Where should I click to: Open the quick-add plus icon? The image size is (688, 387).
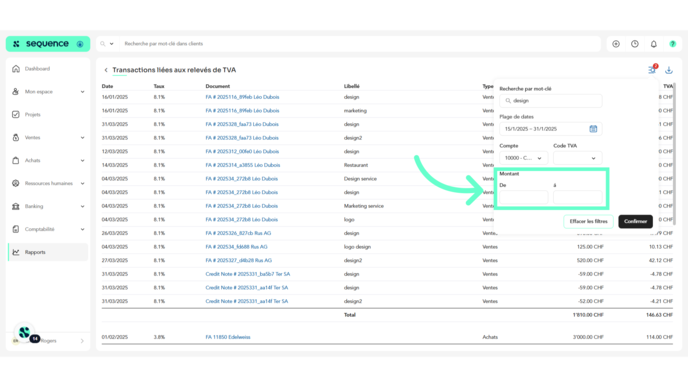616,44
